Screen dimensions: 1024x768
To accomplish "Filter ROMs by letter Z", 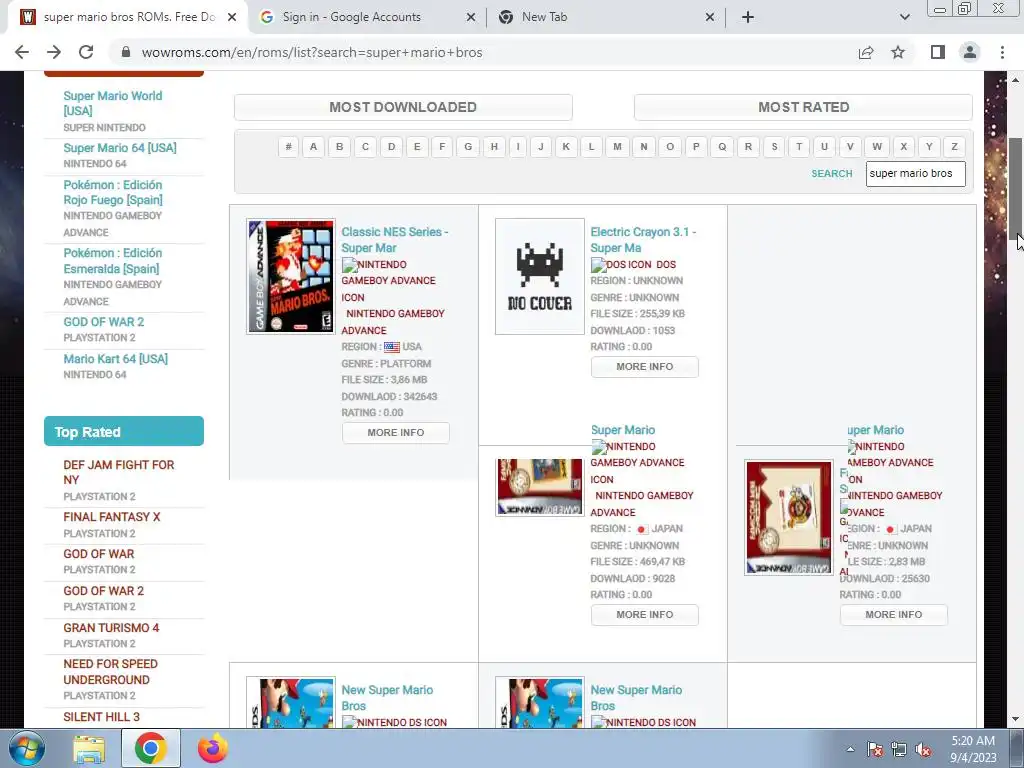I will click(954, 146).
